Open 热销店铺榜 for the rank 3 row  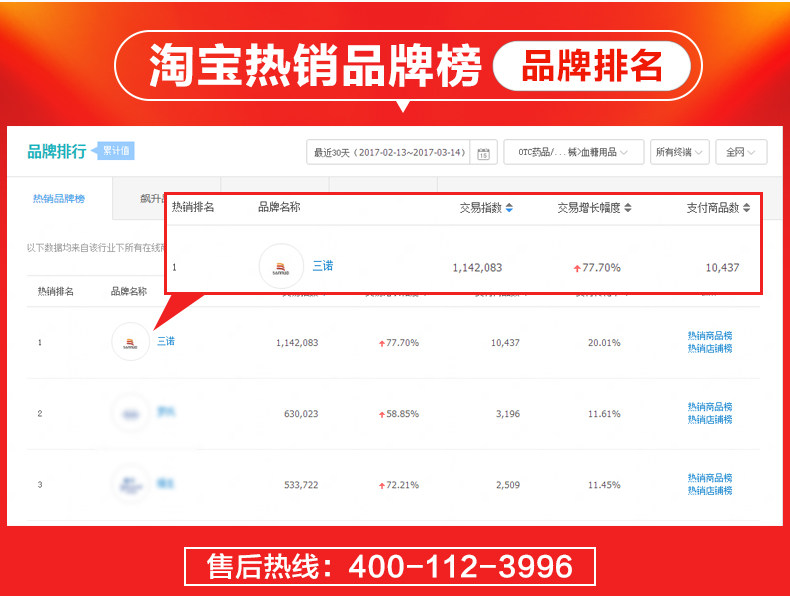tap(709, 491)
